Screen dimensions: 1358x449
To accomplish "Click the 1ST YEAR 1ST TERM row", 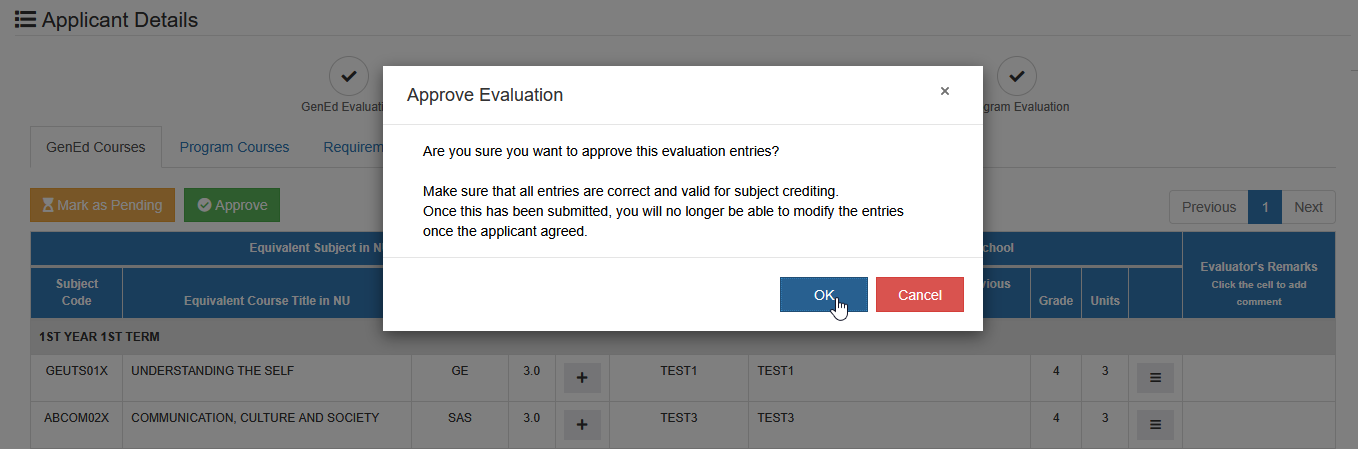I will 682,337.
